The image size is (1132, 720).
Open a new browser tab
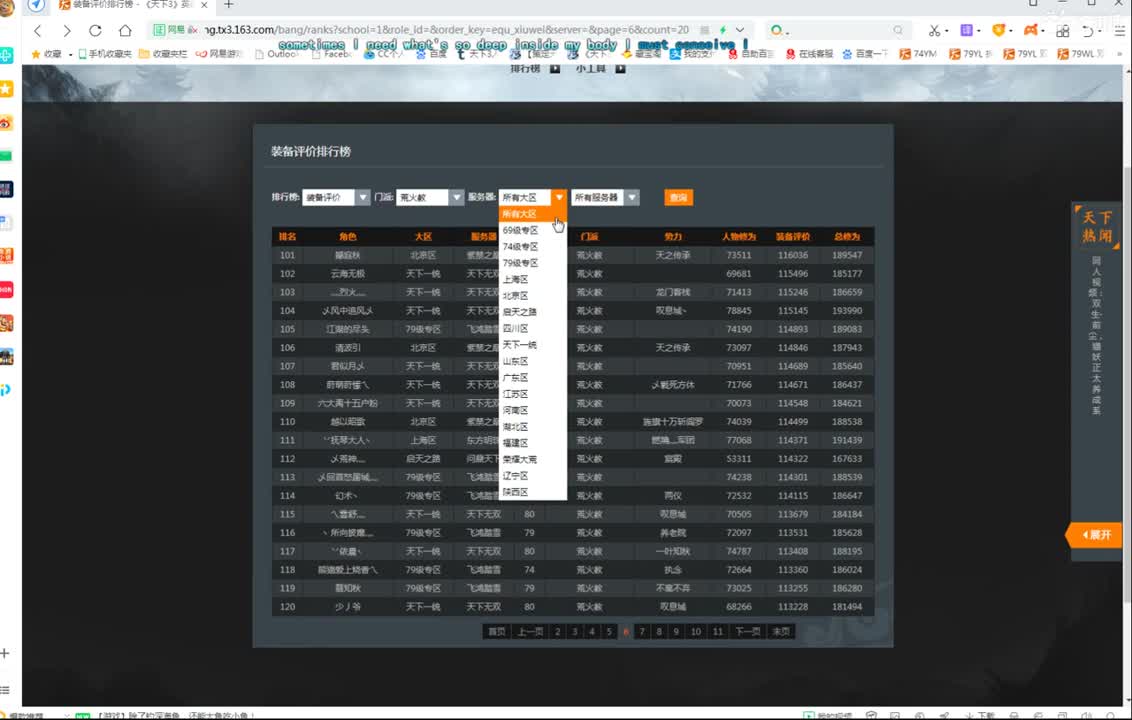tap(228, 5)
